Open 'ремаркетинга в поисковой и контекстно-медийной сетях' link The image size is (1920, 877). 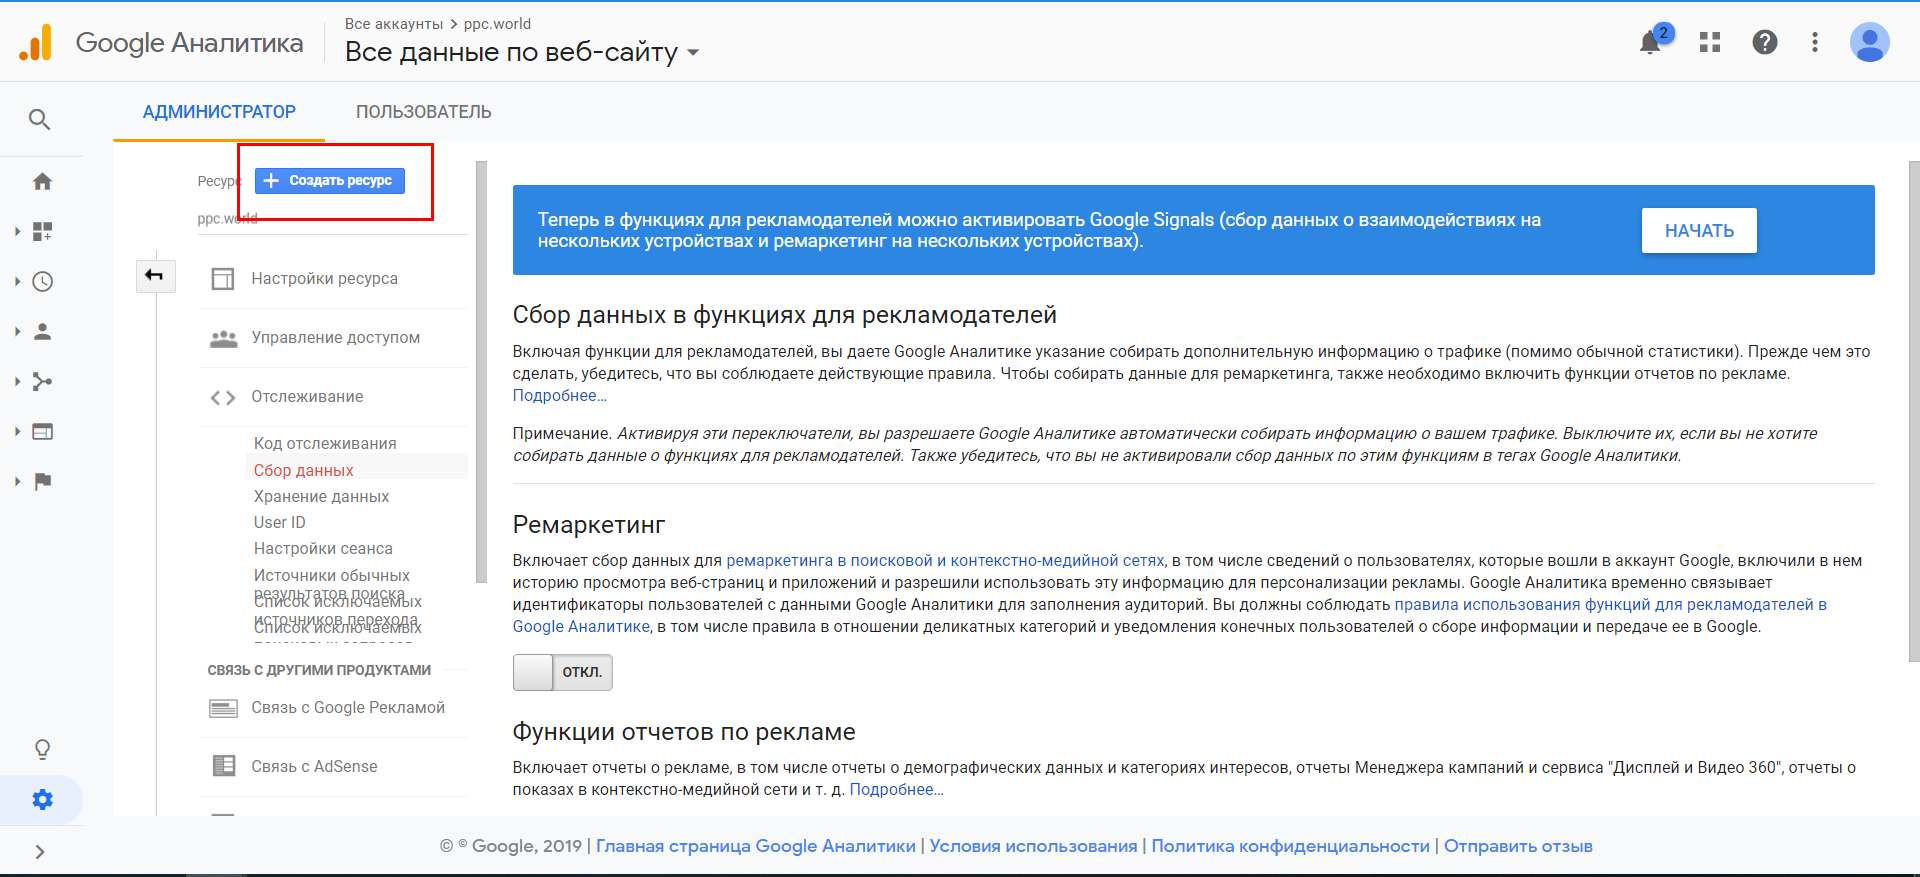(x=945, y=561)
